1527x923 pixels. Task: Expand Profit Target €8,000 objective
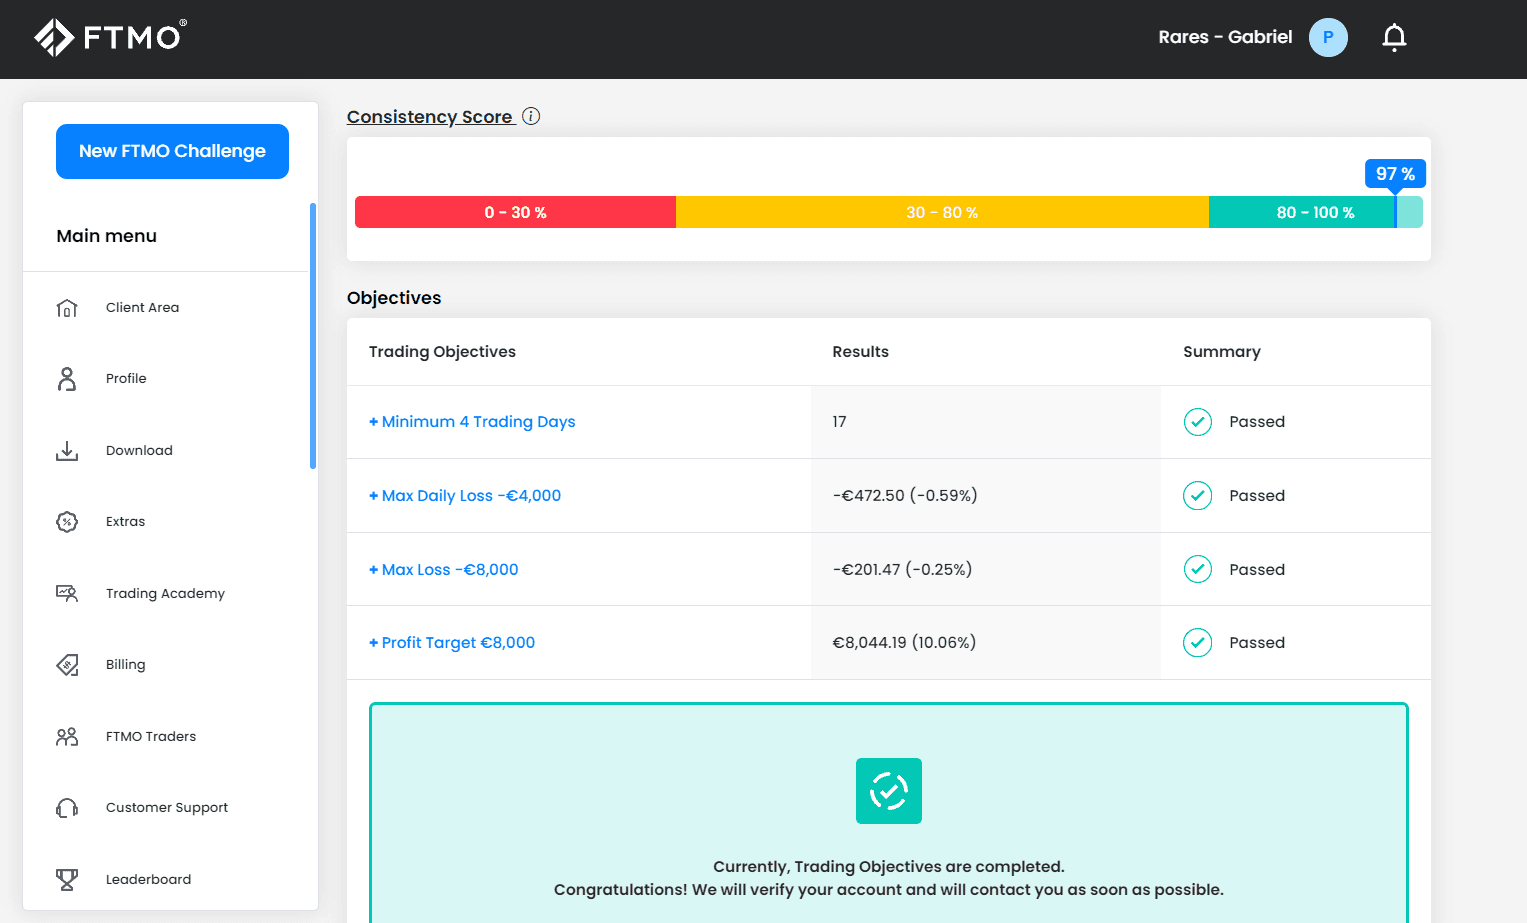coord(452,643)
